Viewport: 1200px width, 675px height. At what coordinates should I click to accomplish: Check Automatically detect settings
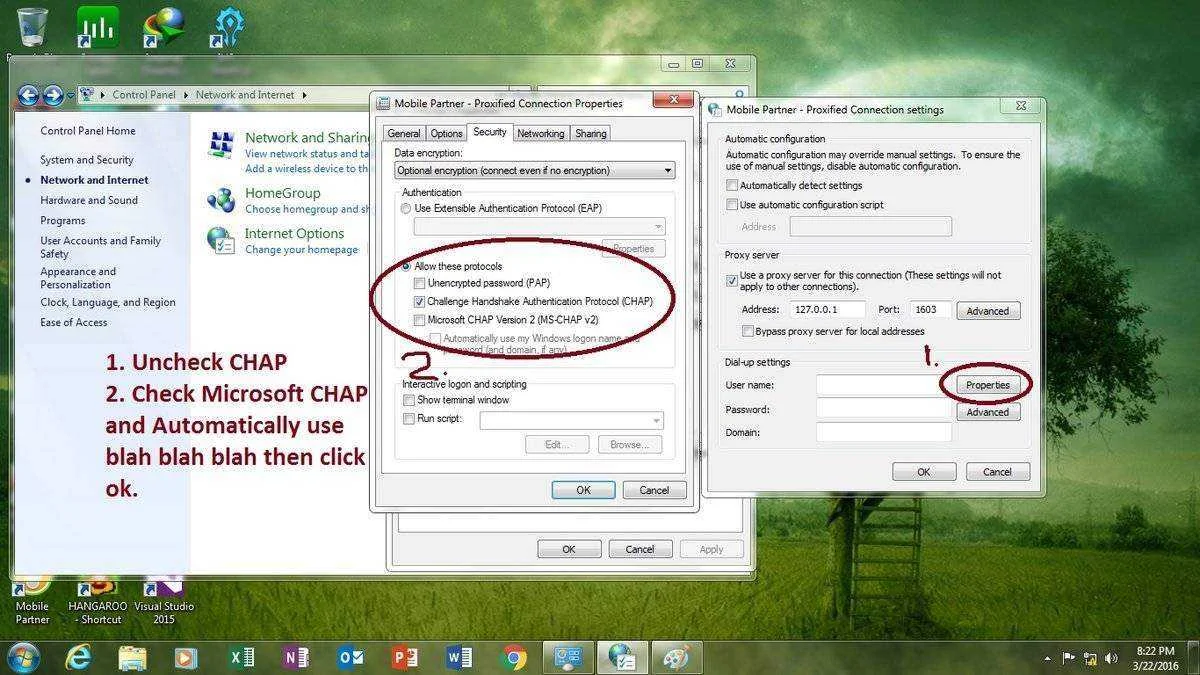click(x=732, y=185)
